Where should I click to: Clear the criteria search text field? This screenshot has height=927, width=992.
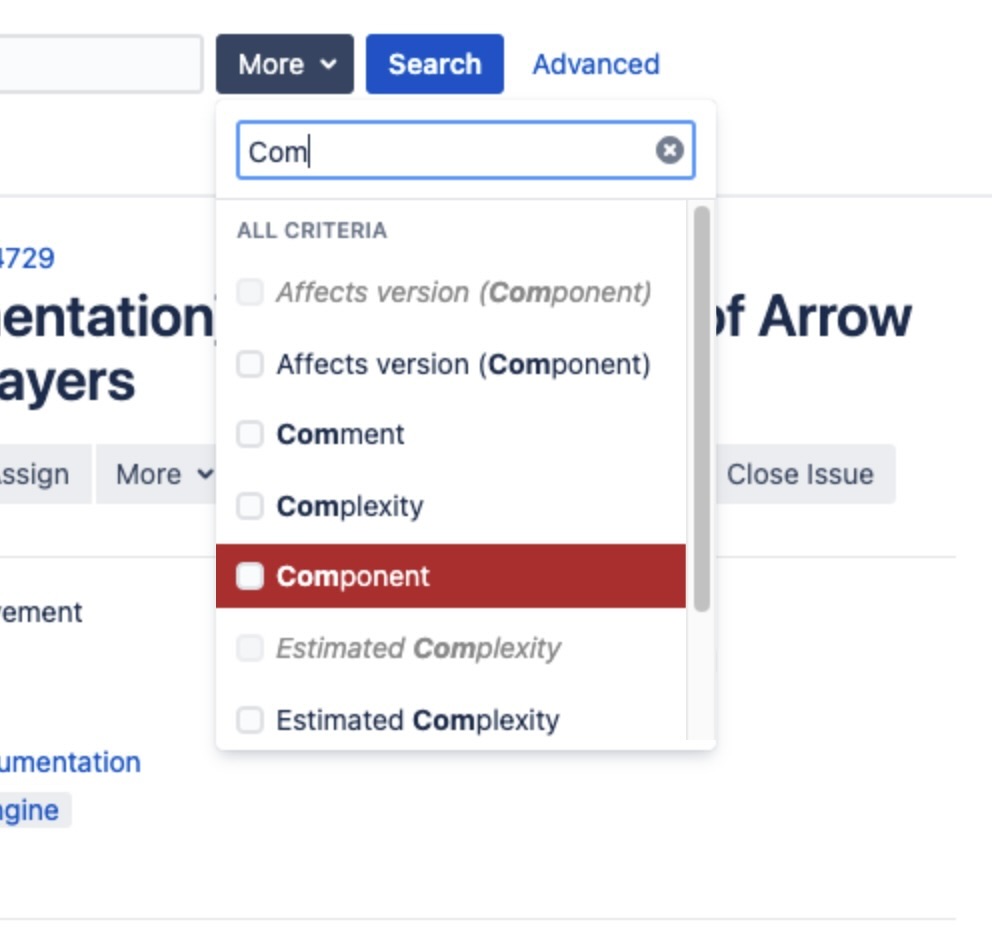(669, 150)
